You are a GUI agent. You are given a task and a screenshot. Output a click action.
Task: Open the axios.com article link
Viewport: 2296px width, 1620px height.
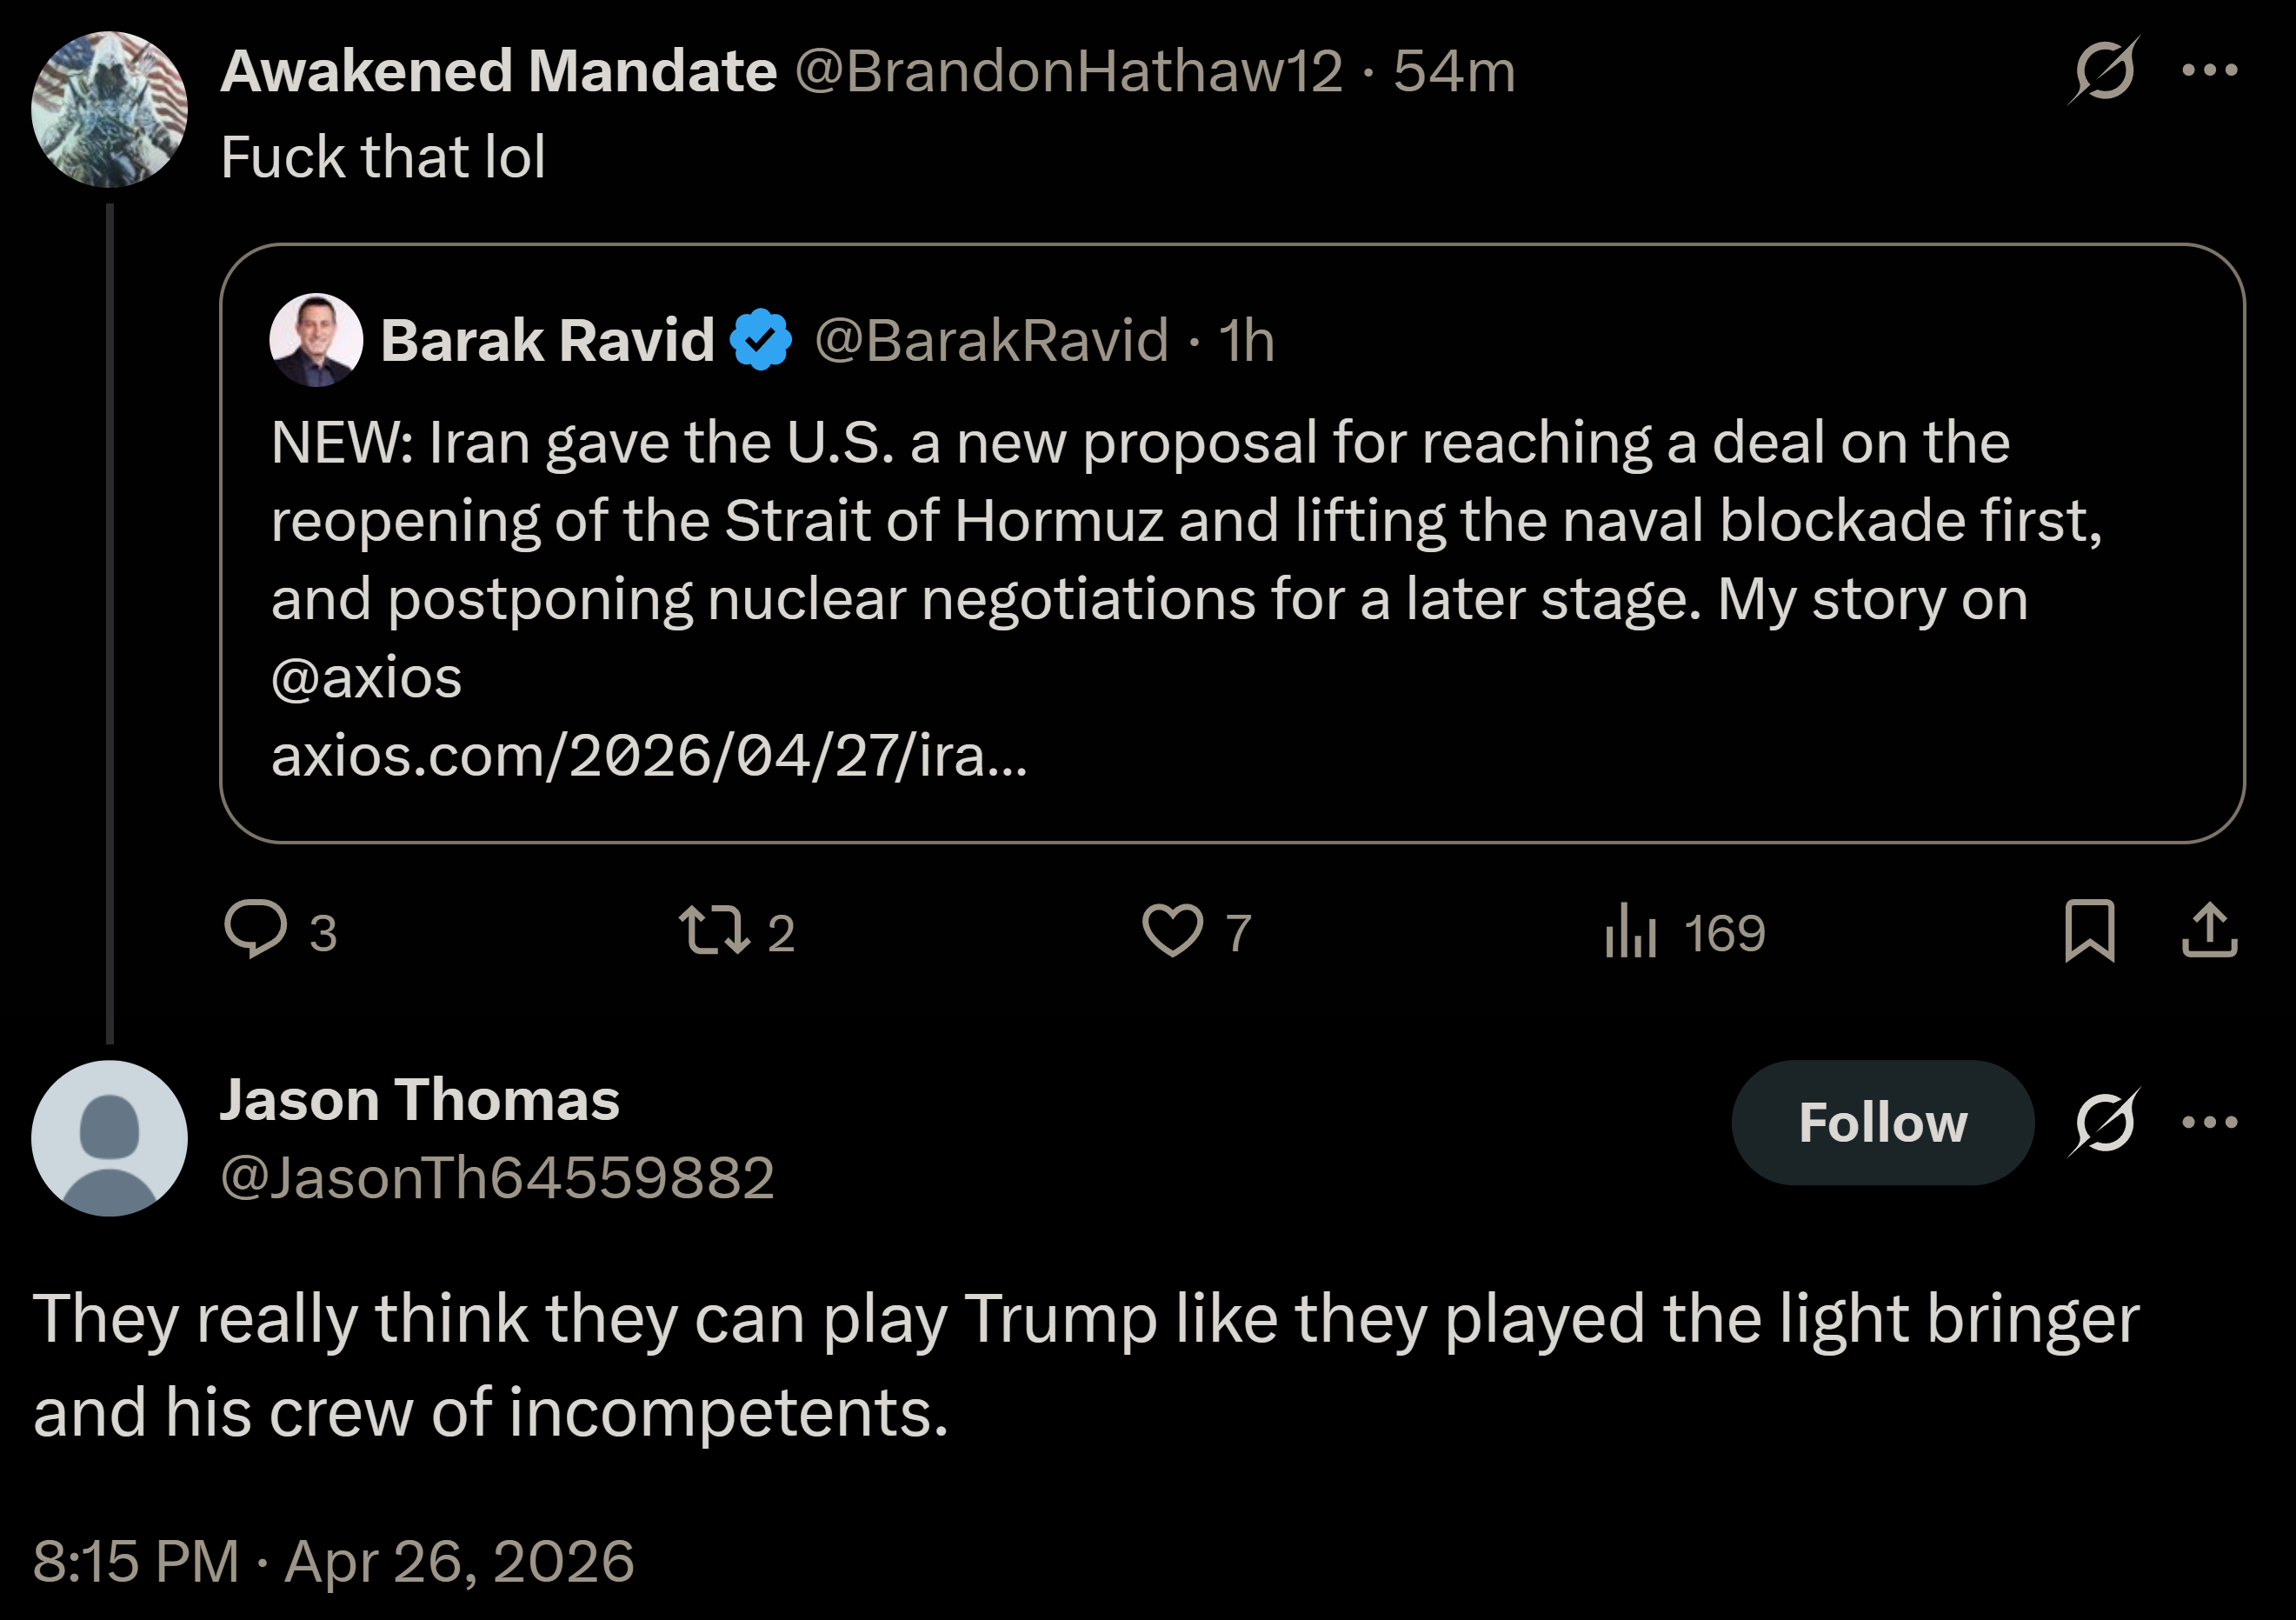point(649,756)
